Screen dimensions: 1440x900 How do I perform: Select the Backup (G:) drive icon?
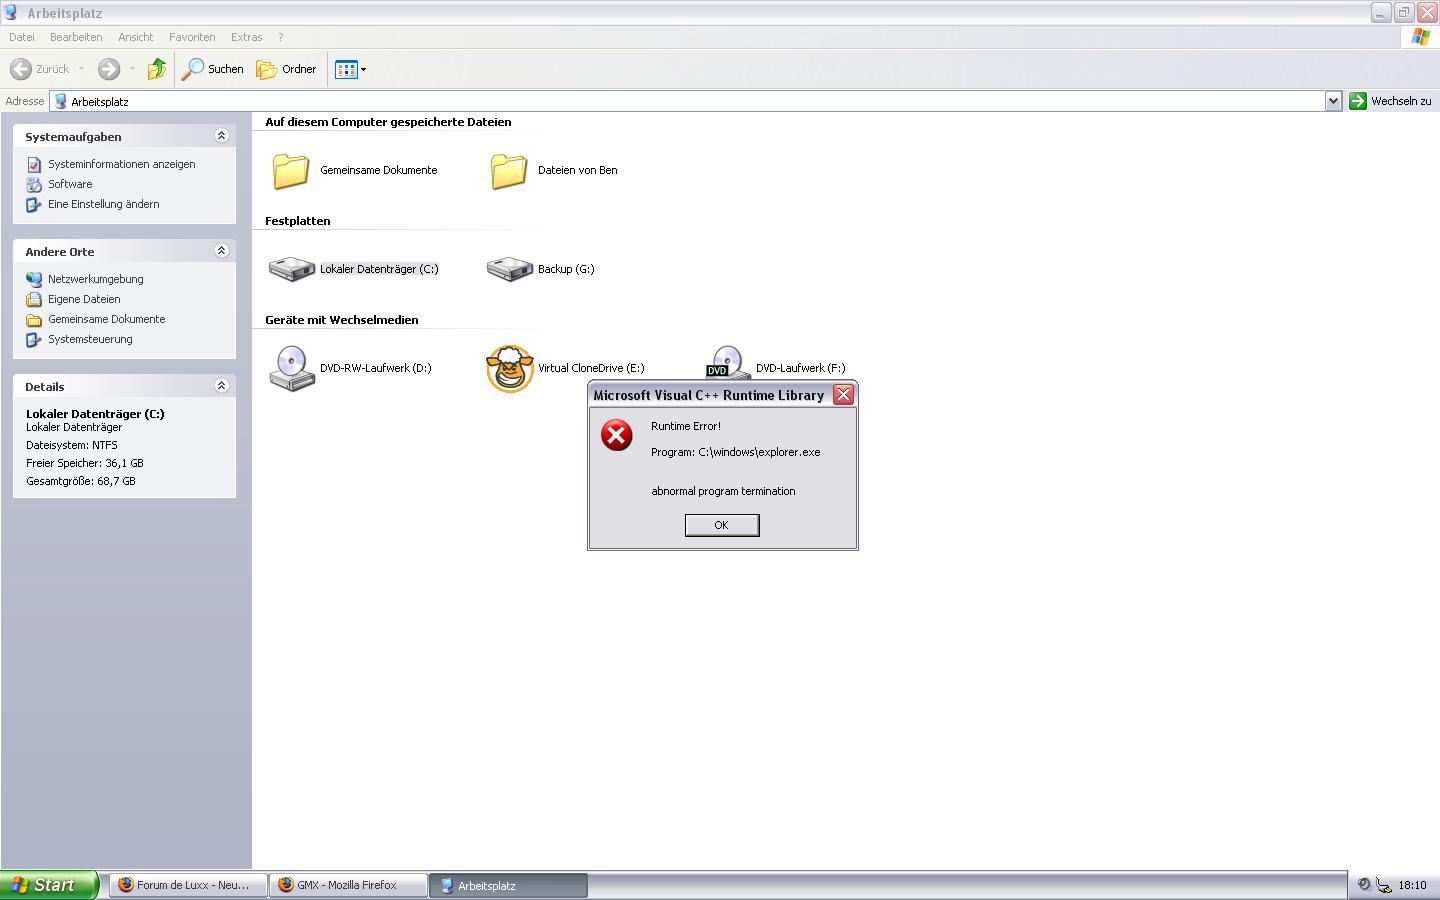click(x=509, y=268)
